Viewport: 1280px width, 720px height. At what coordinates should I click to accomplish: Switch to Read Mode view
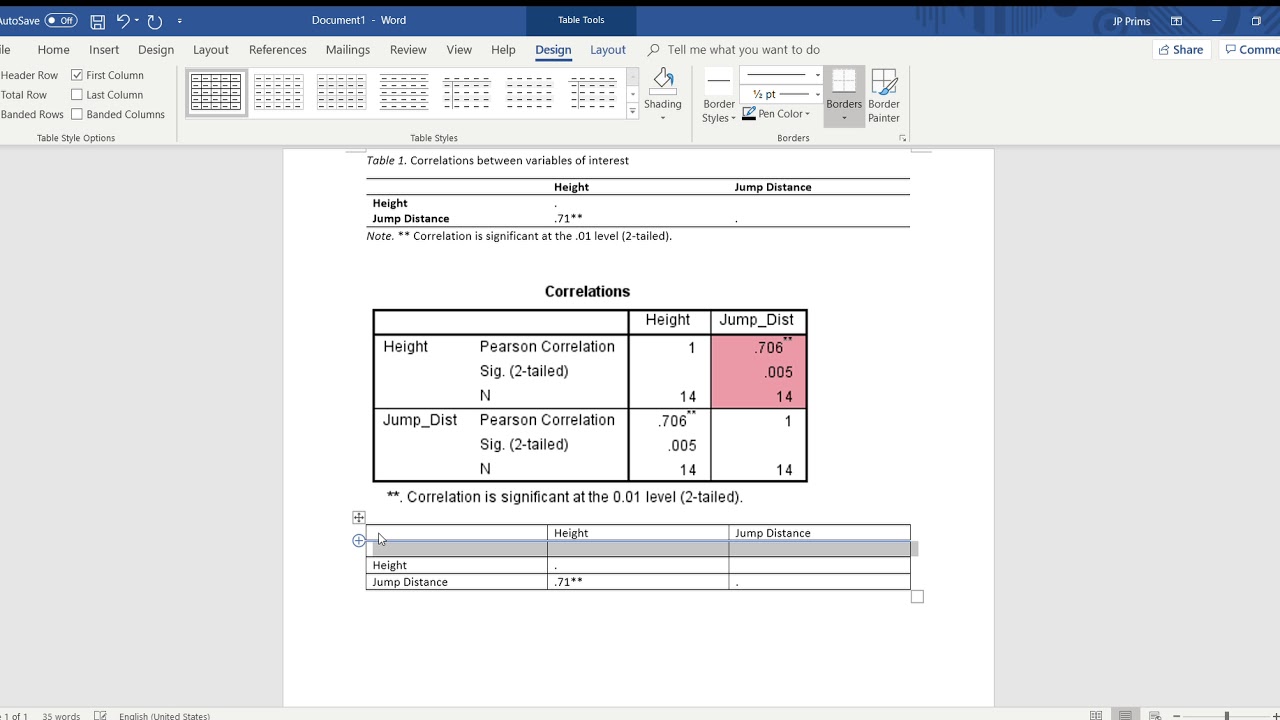(1096, 716)
